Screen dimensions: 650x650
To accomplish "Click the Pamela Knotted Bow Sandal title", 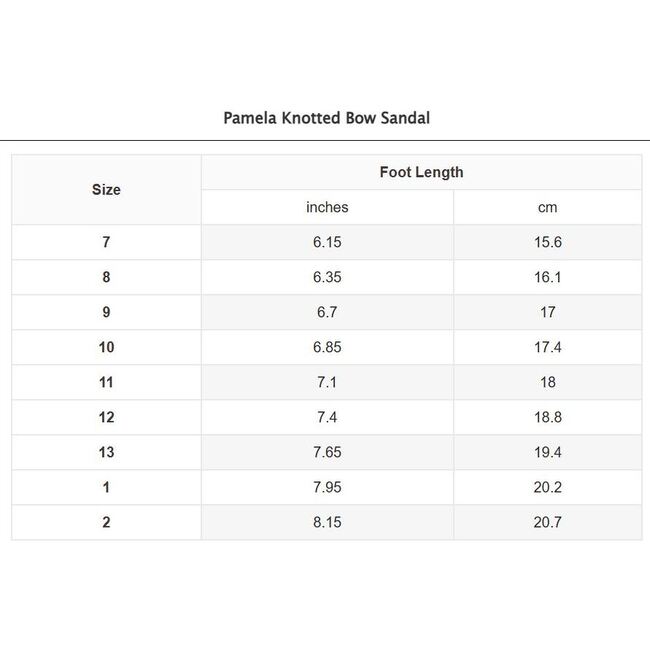I will click(x=326, y=118).
